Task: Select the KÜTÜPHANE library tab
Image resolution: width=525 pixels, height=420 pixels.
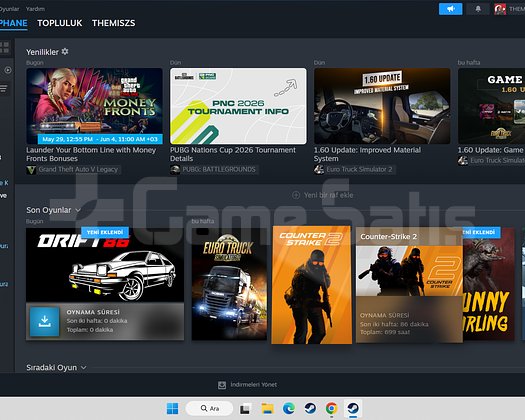Action: pos(13,23)
